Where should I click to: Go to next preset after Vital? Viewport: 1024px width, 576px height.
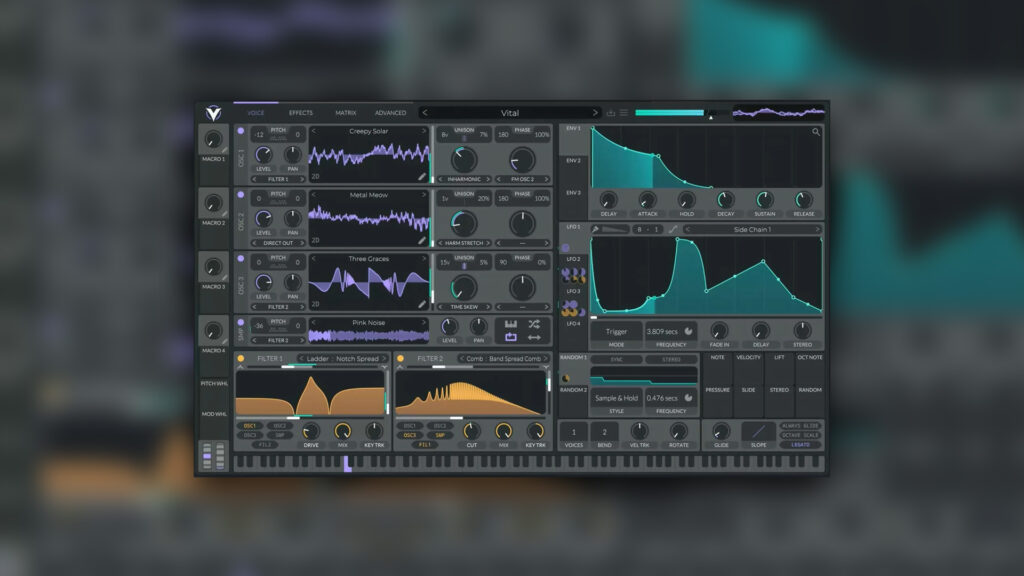click(595, 113)
